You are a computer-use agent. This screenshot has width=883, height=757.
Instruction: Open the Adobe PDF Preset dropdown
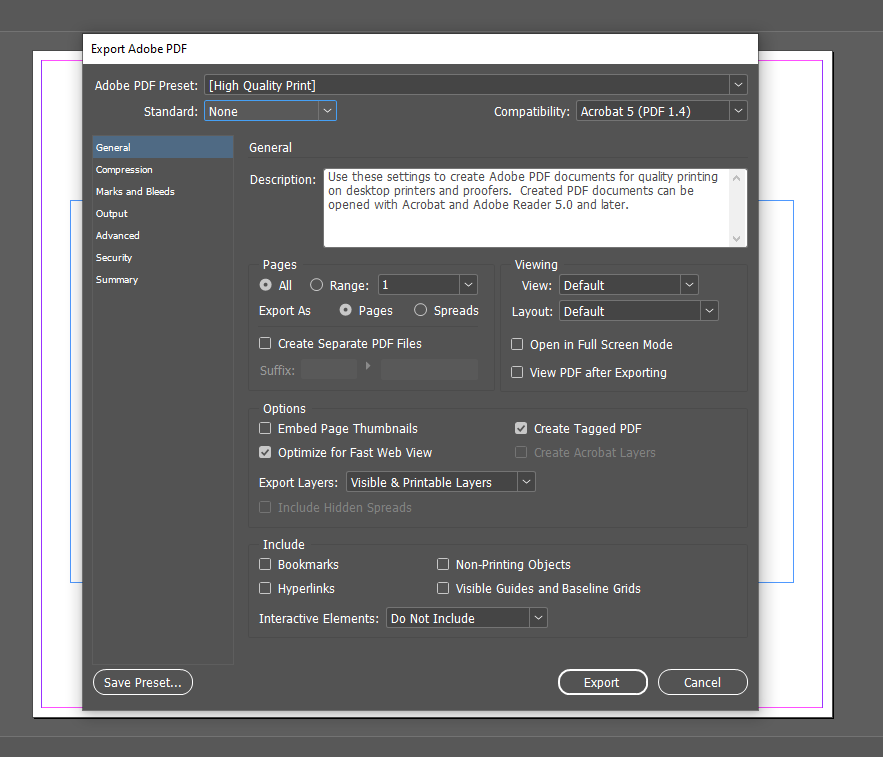tap(476, 85)
